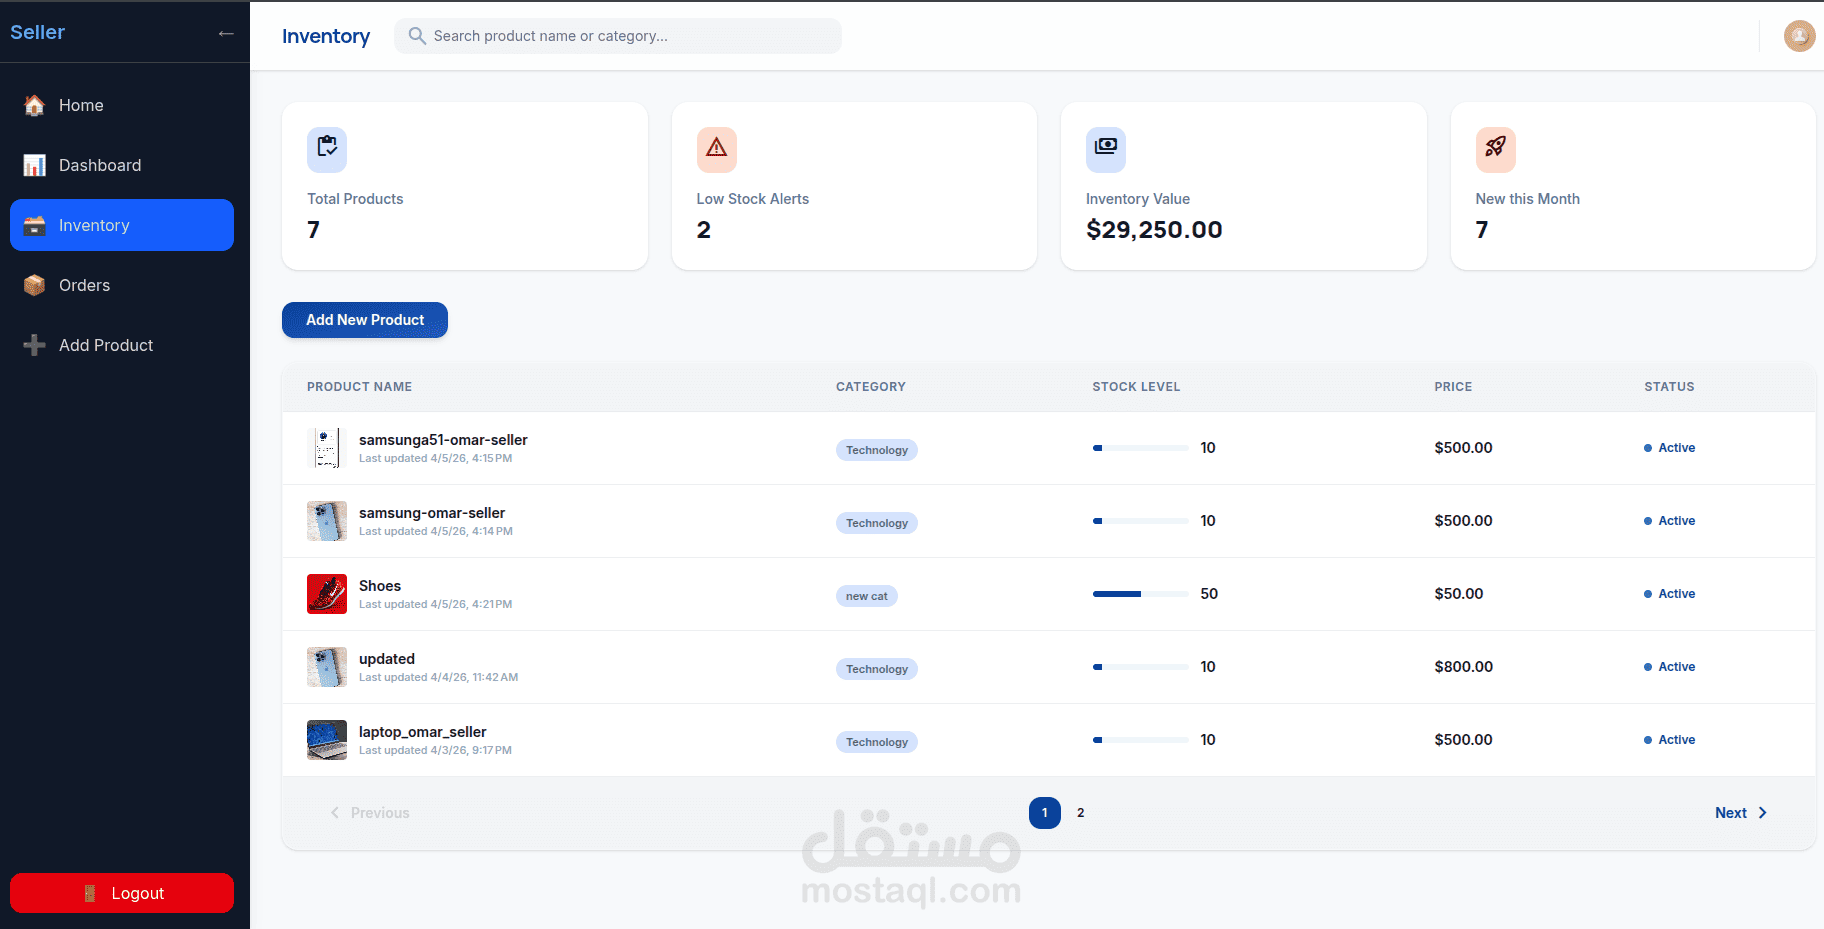
Task: Click the search magnifier icon
Action: (417, 36)
